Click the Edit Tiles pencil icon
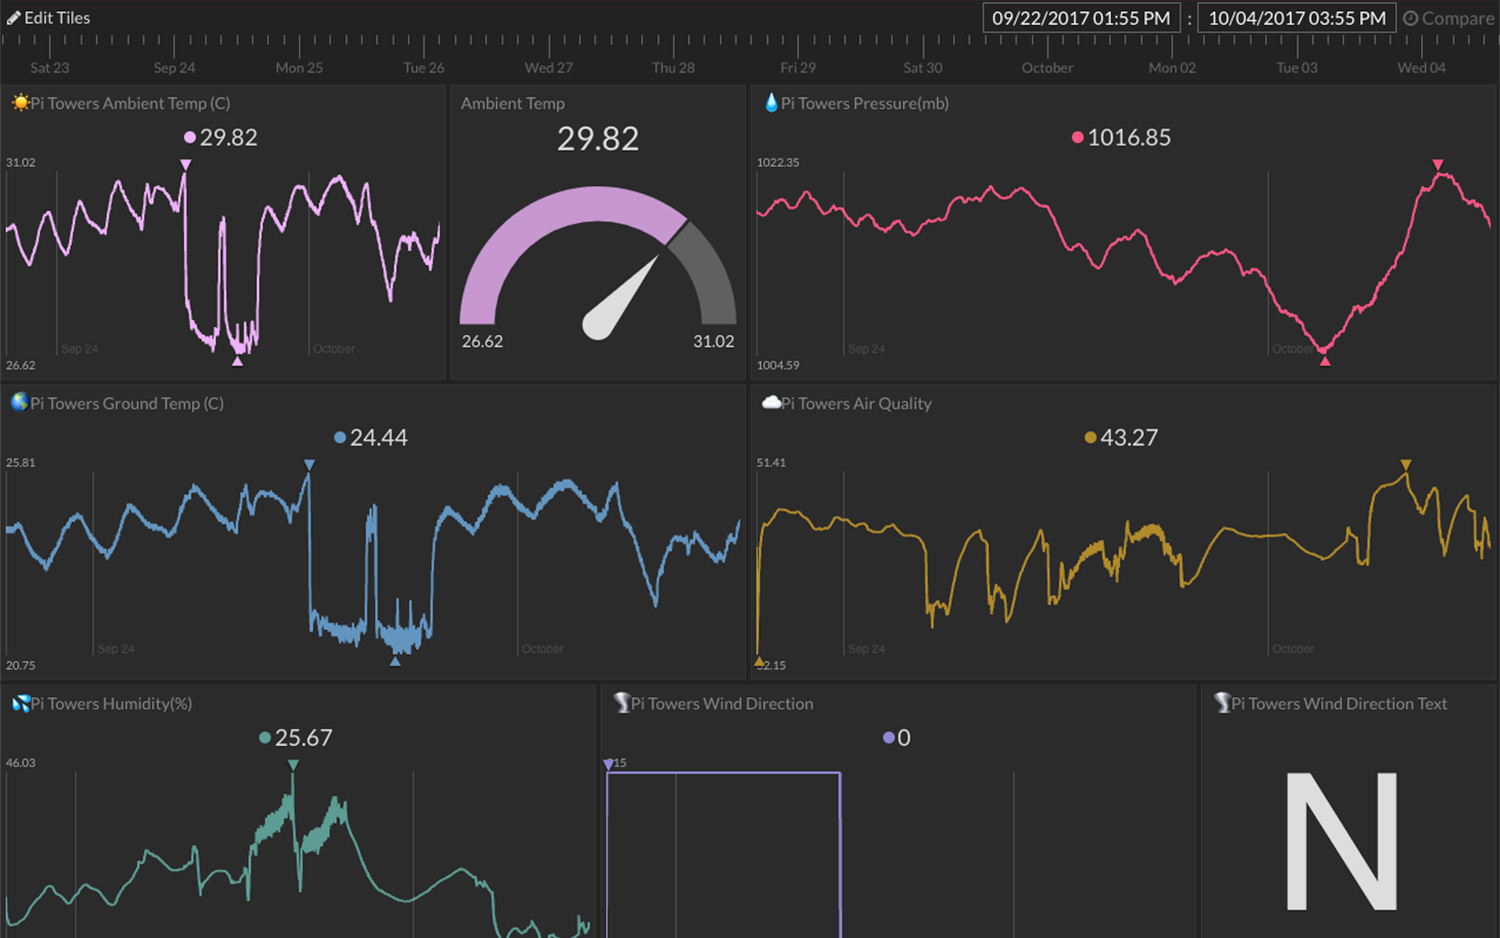 [x=14, y=18]
